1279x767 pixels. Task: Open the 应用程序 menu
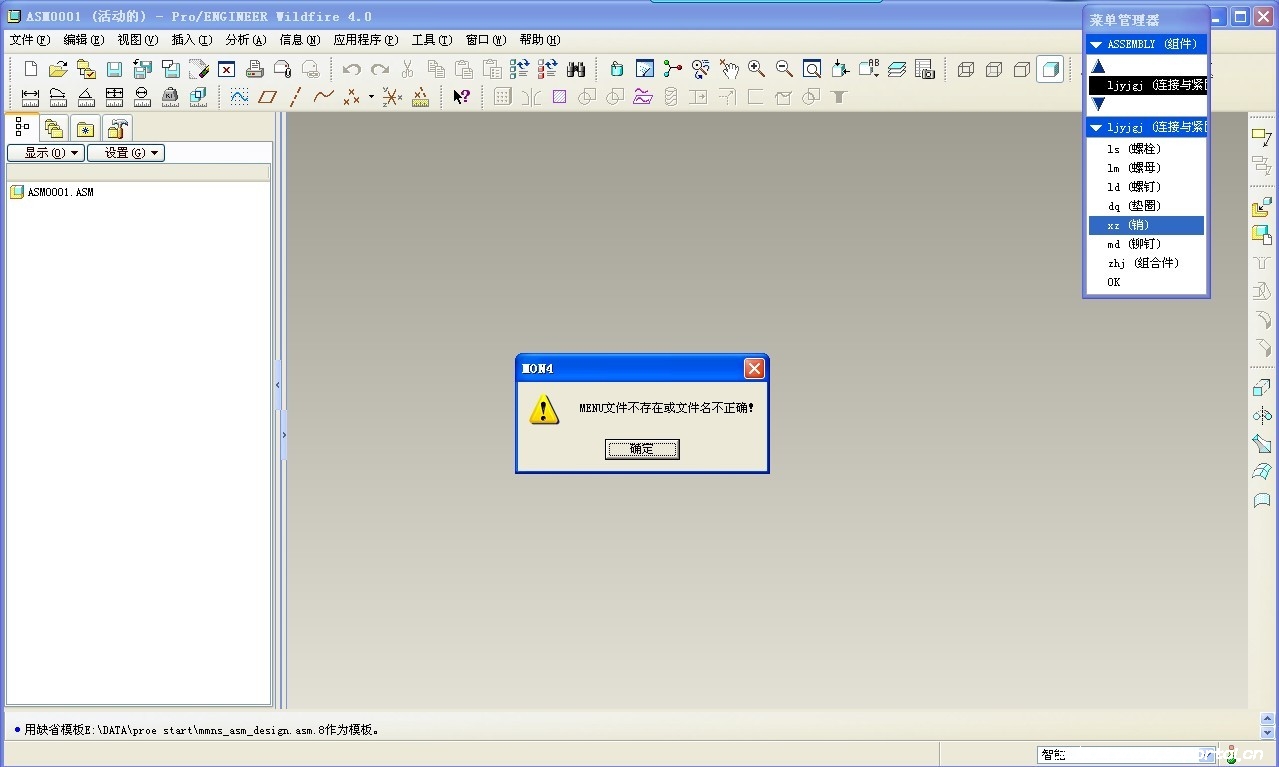pyautogui.click(x=365, y=40)
